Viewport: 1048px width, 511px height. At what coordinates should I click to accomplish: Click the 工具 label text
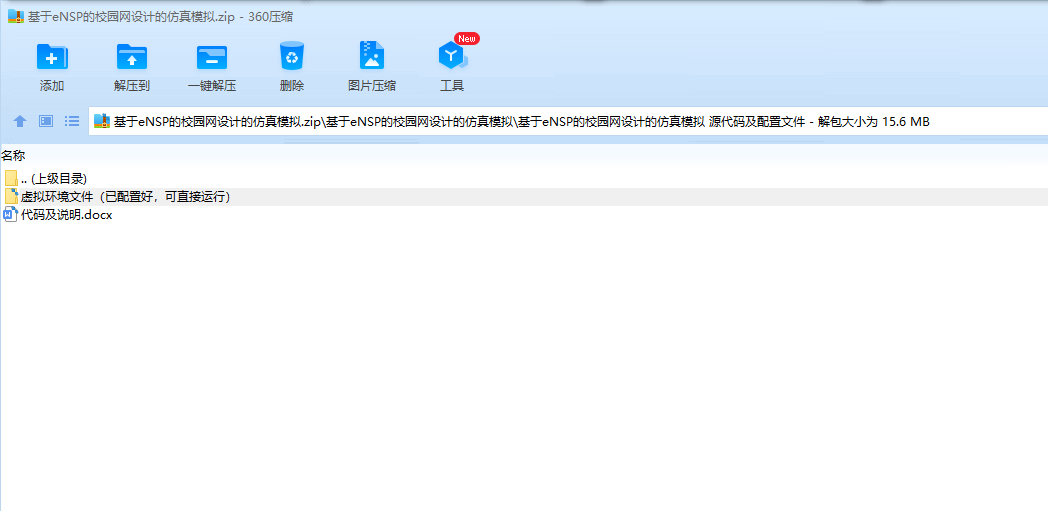coord(452,86)
